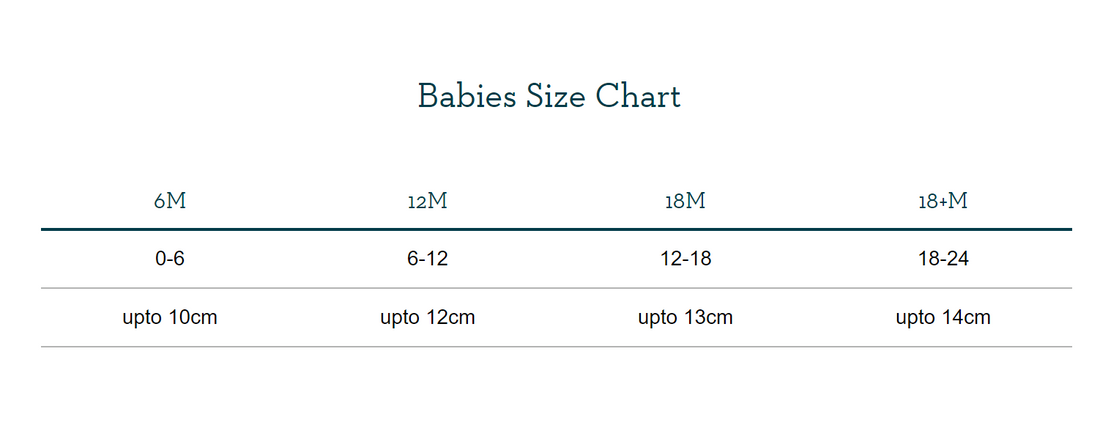Click the thin divider below the age row
The height and width of the screenshot is (442, 1100).
point(556,288)
